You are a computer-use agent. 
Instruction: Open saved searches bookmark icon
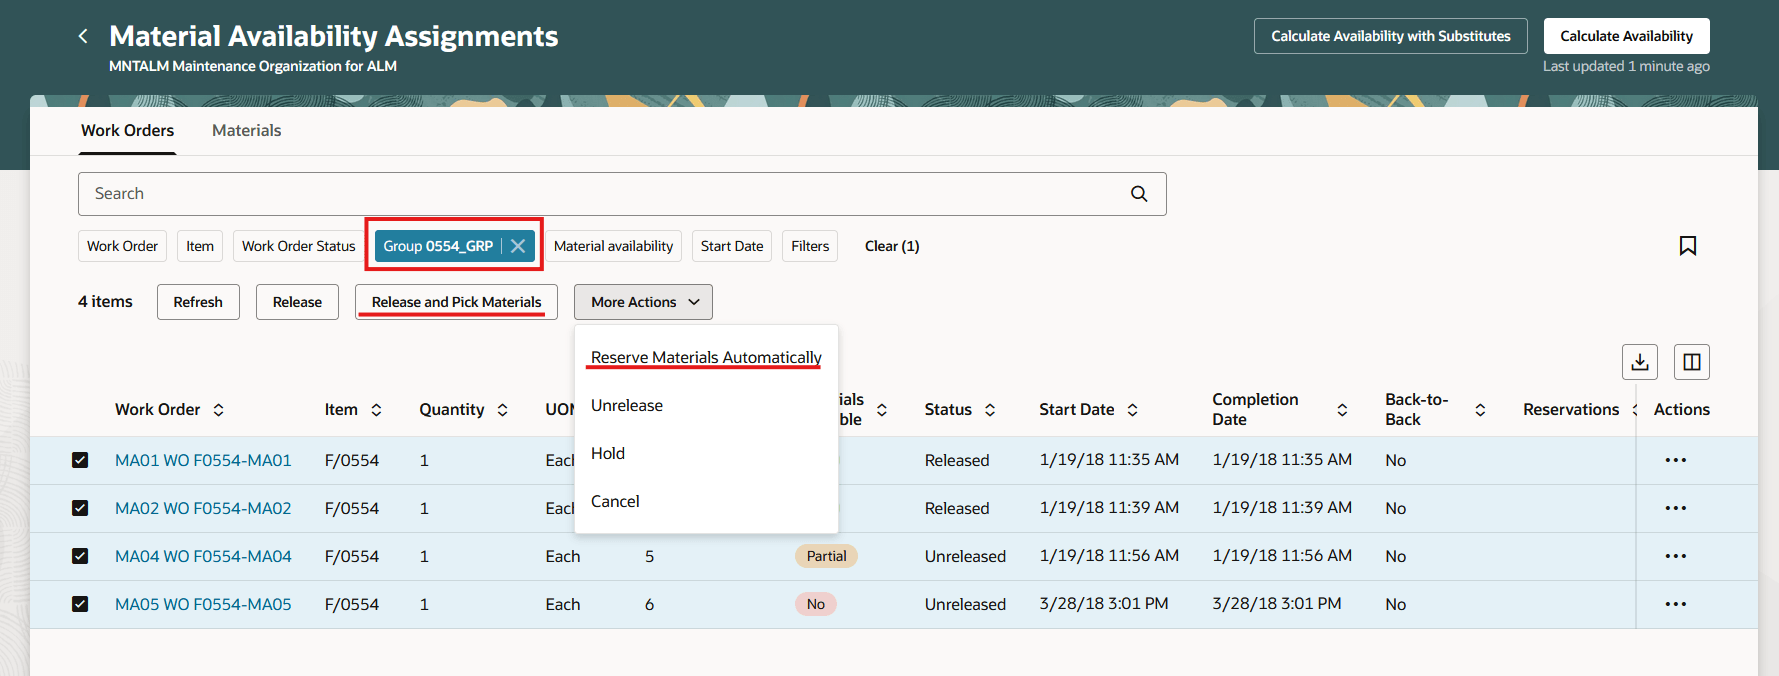pyautogui.click(x=1688, y=246)
